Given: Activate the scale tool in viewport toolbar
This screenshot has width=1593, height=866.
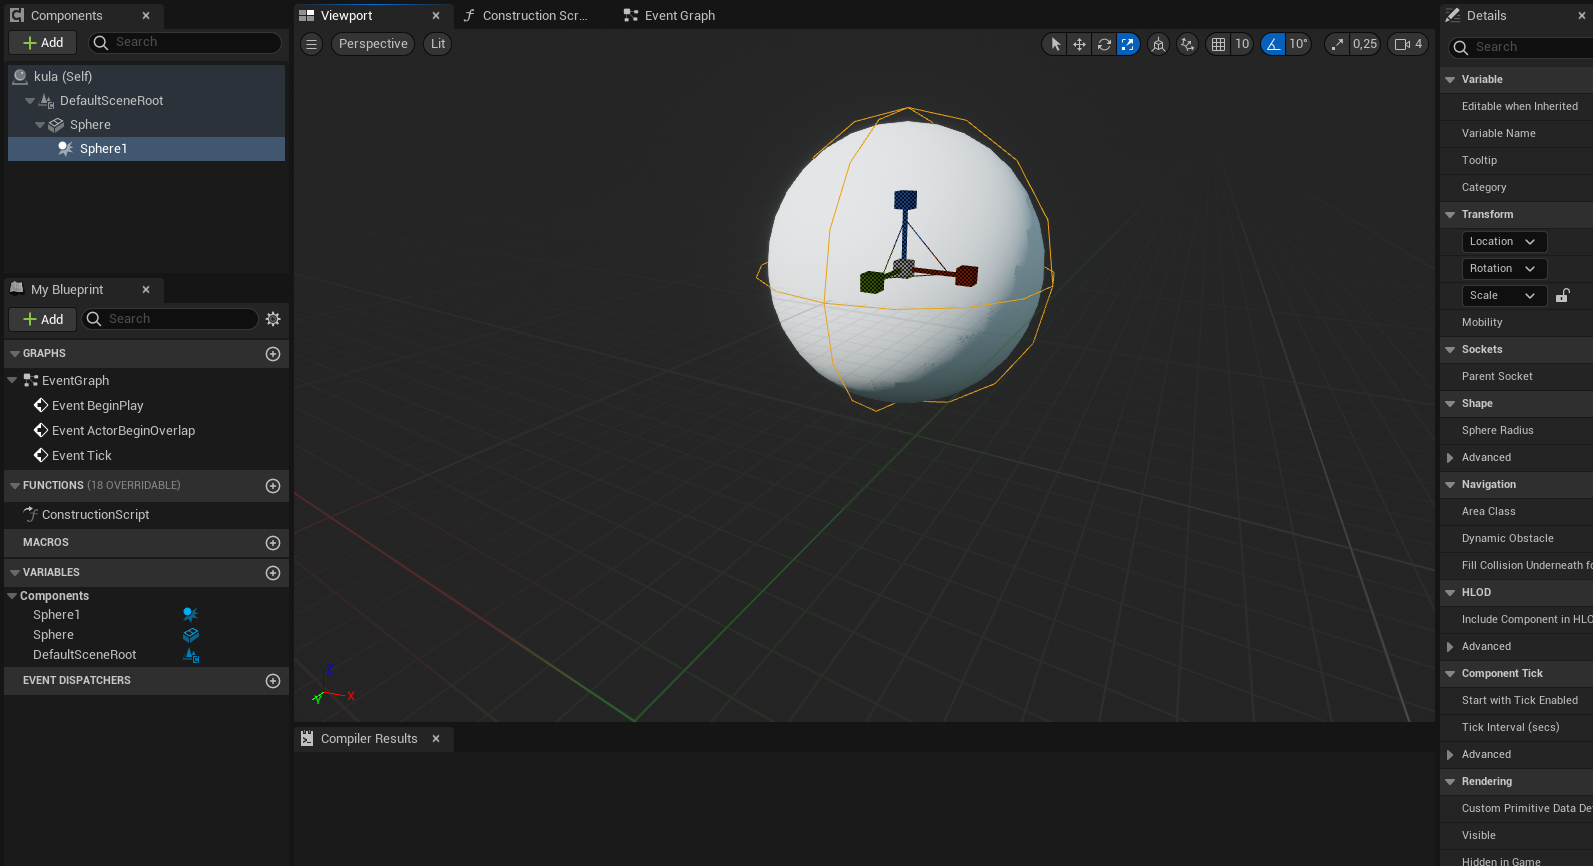Looking at the screenshot, I should point(1128,44).
